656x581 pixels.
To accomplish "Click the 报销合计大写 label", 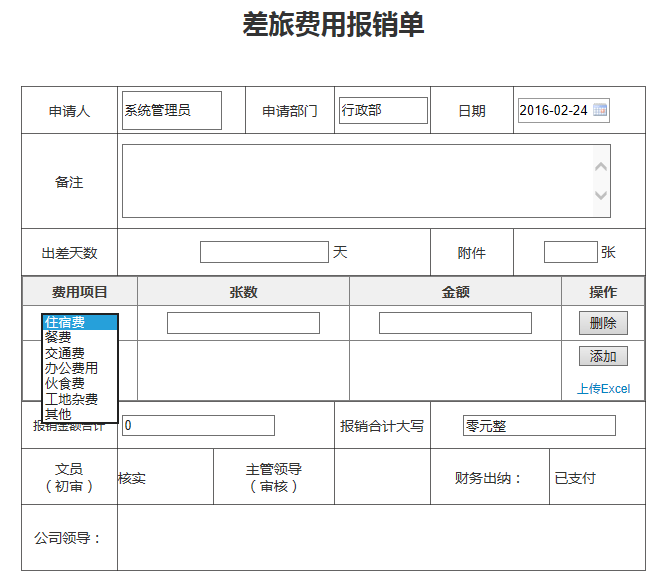I will [x=382, y=426].
